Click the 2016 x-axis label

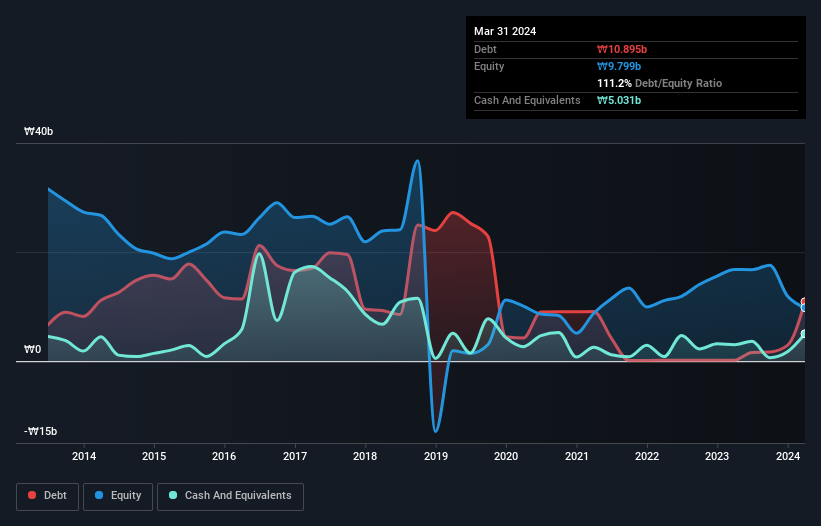click(224, 456)
